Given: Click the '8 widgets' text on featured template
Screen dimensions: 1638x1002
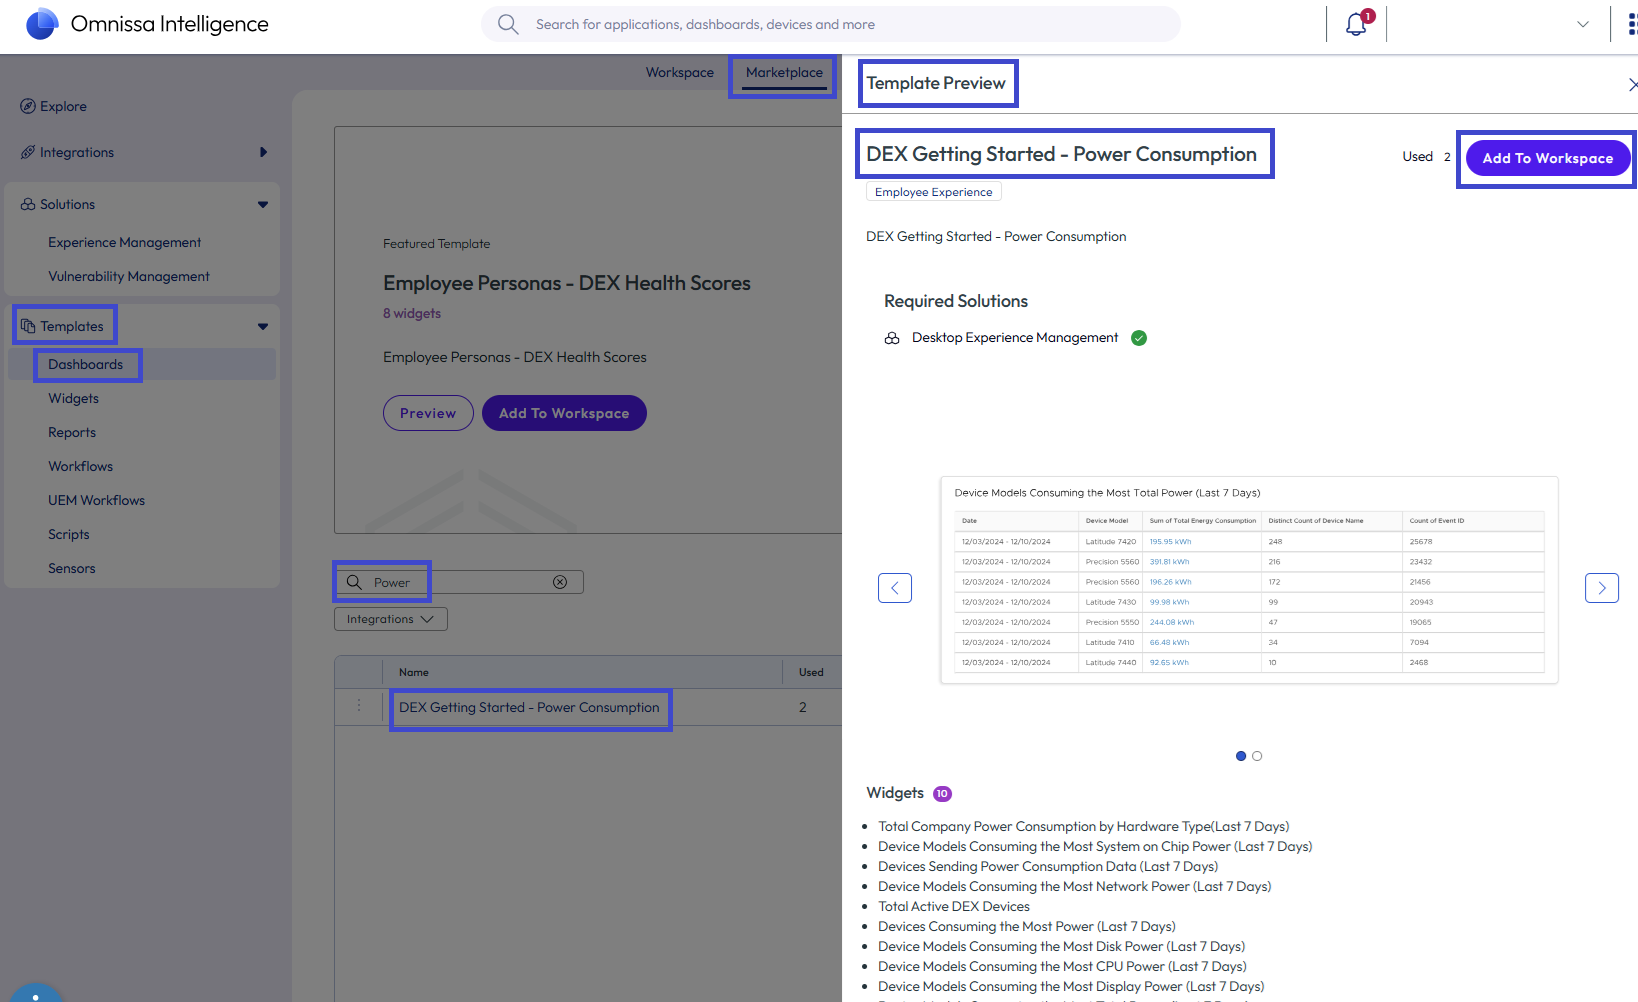Looking at the screenshot, I should (412, 313).
